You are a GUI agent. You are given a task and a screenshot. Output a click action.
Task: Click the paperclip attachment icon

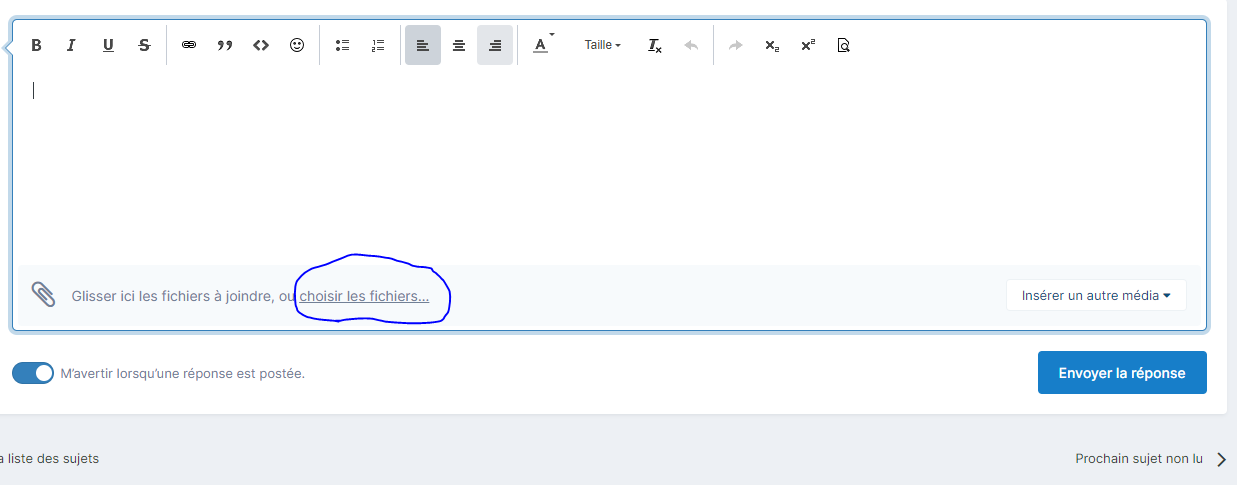tap(43, 294)
